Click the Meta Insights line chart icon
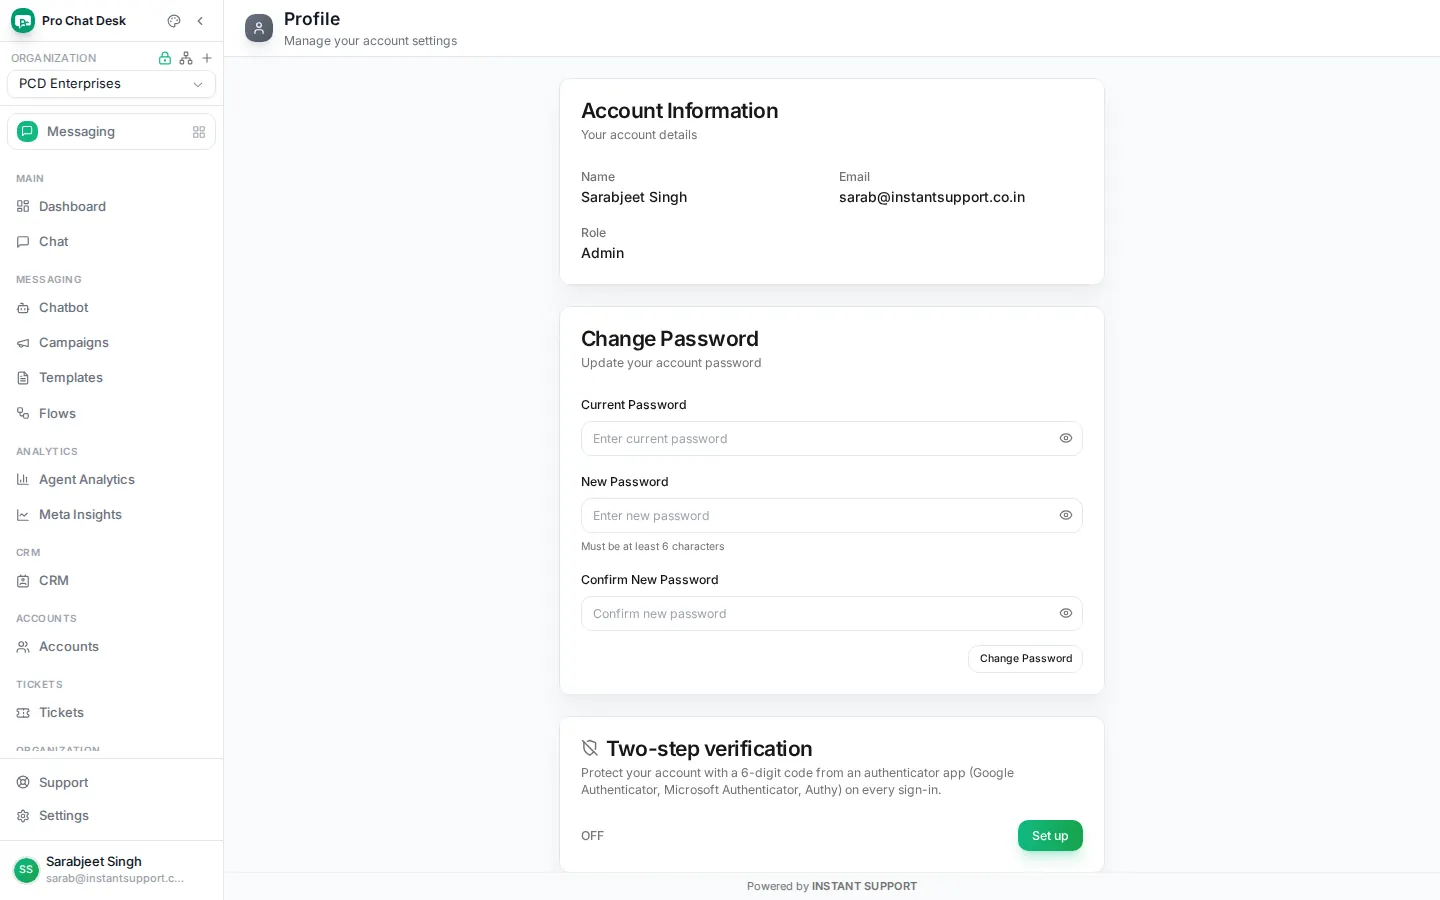 23,515
